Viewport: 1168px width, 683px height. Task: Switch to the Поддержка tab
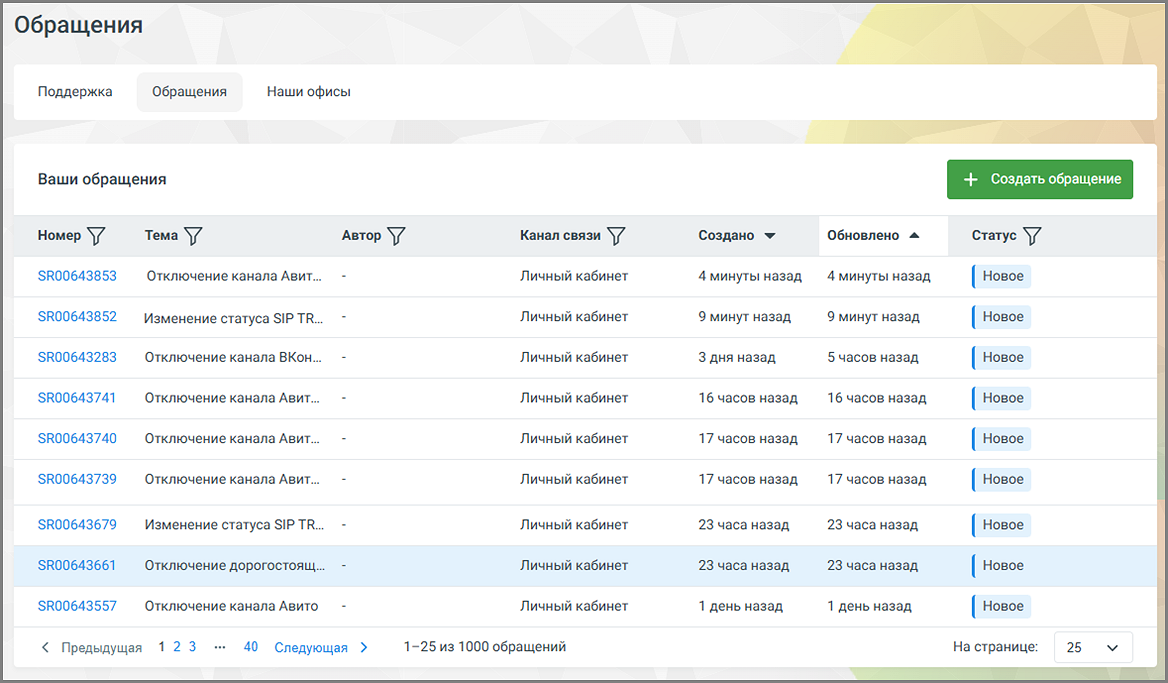75,92
